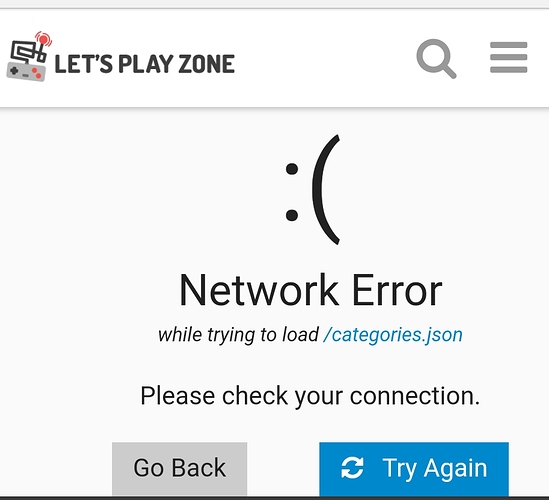Click the word 'Network' in heading
This screenshot has width=549, height=500.
tap(259, 290)
